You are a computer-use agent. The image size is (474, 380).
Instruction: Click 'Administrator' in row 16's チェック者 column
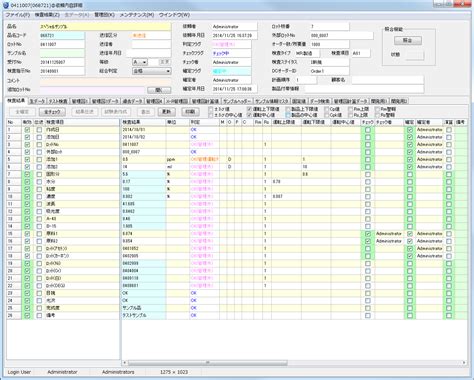(x=389, y=241)
